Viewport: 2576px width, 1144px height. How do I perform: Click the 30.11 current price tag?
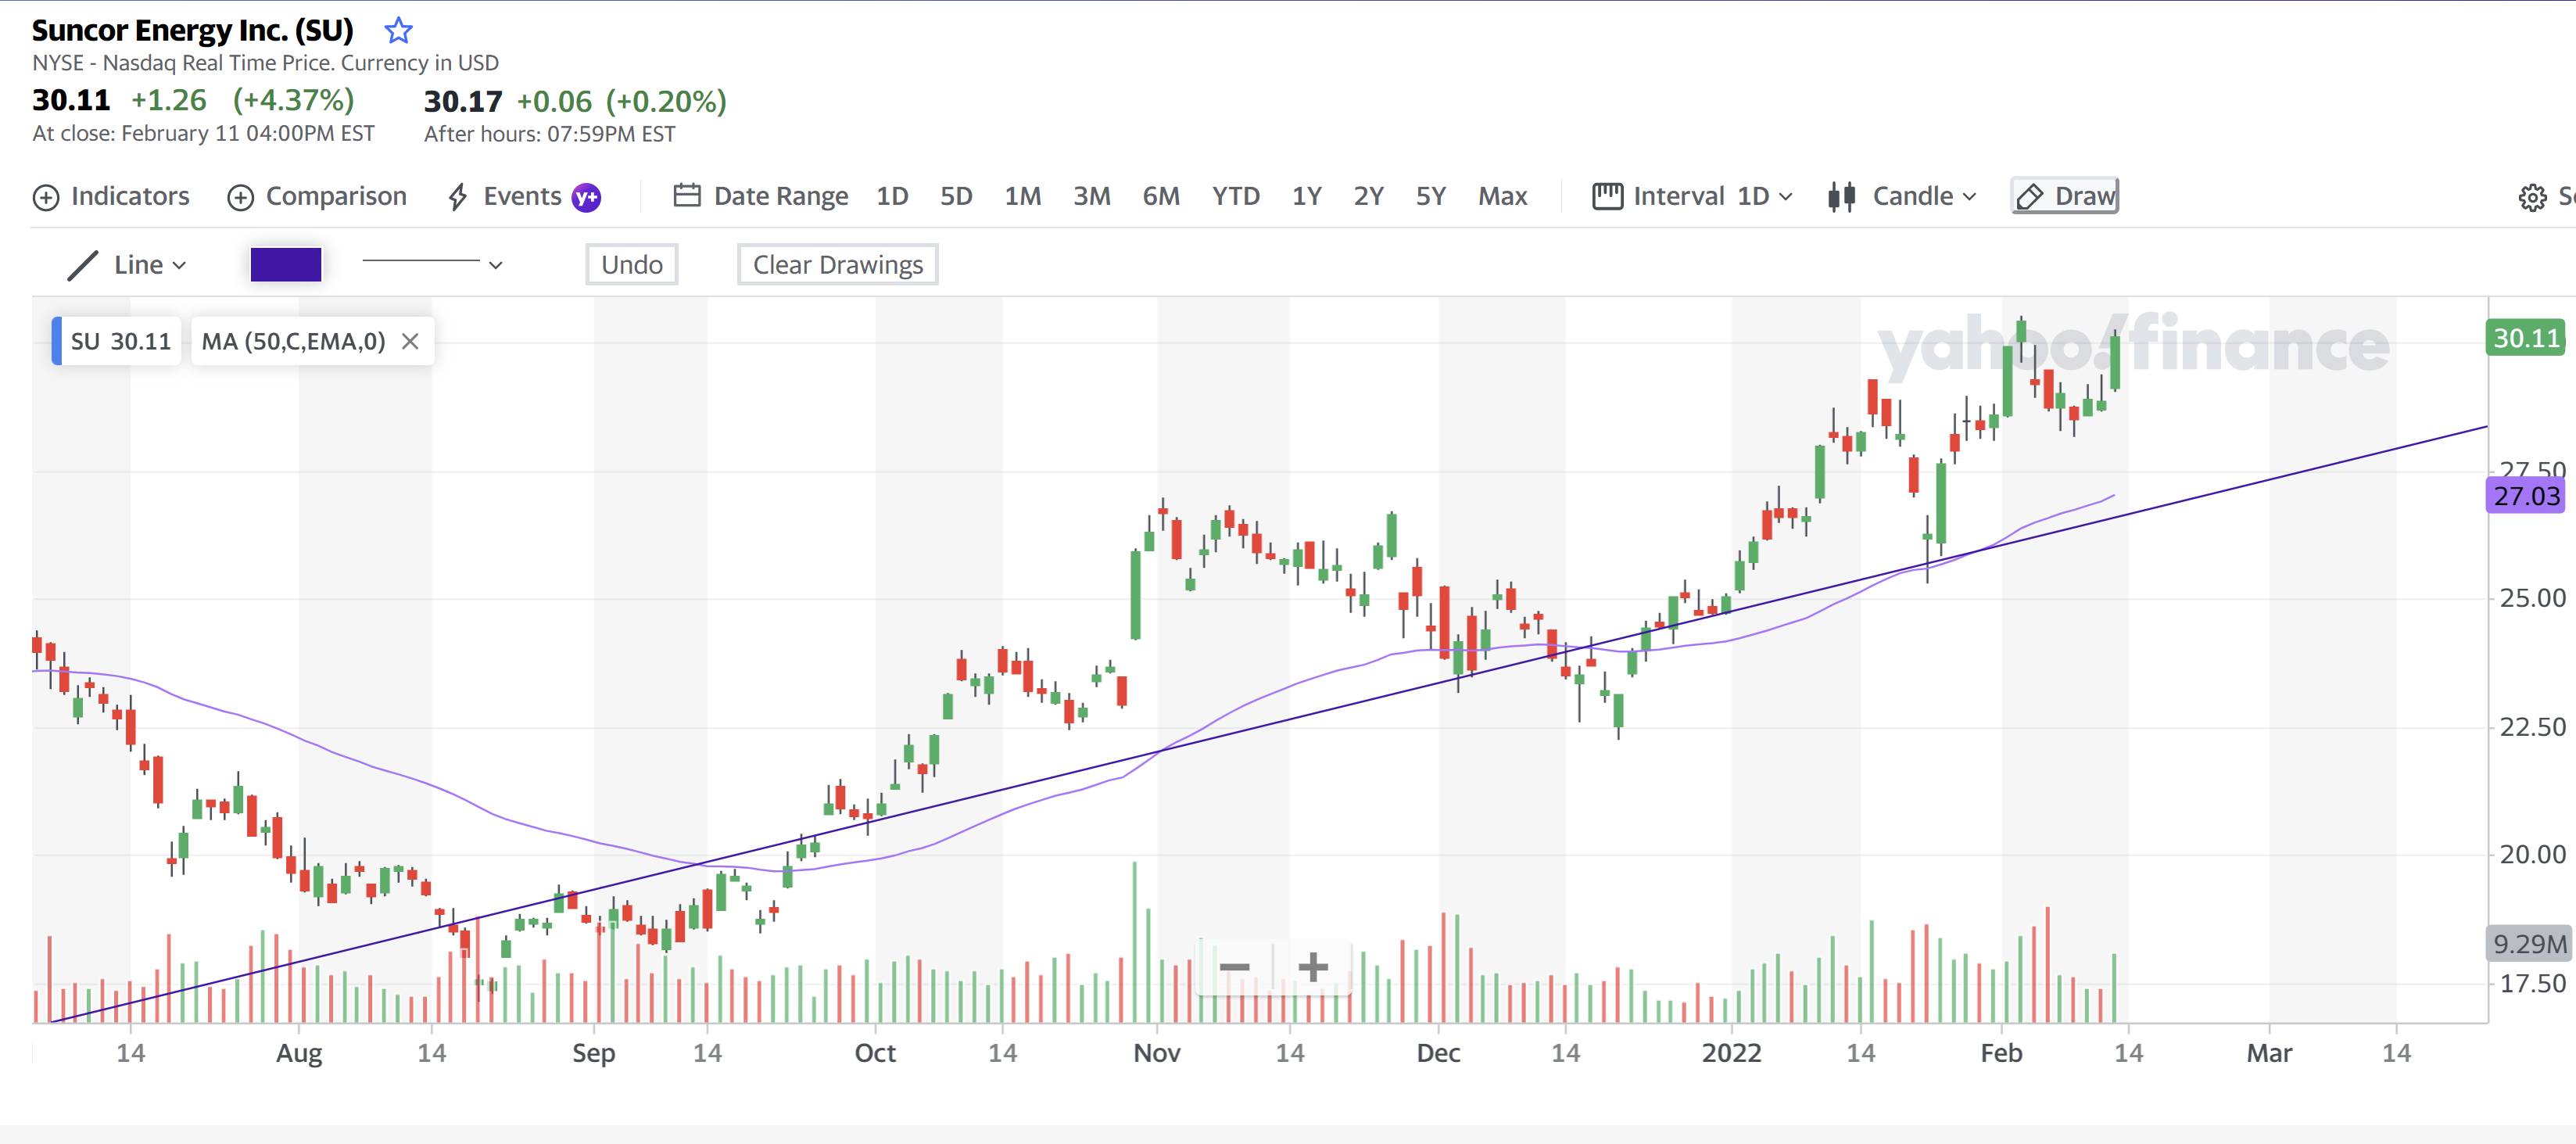(2526, 338)
